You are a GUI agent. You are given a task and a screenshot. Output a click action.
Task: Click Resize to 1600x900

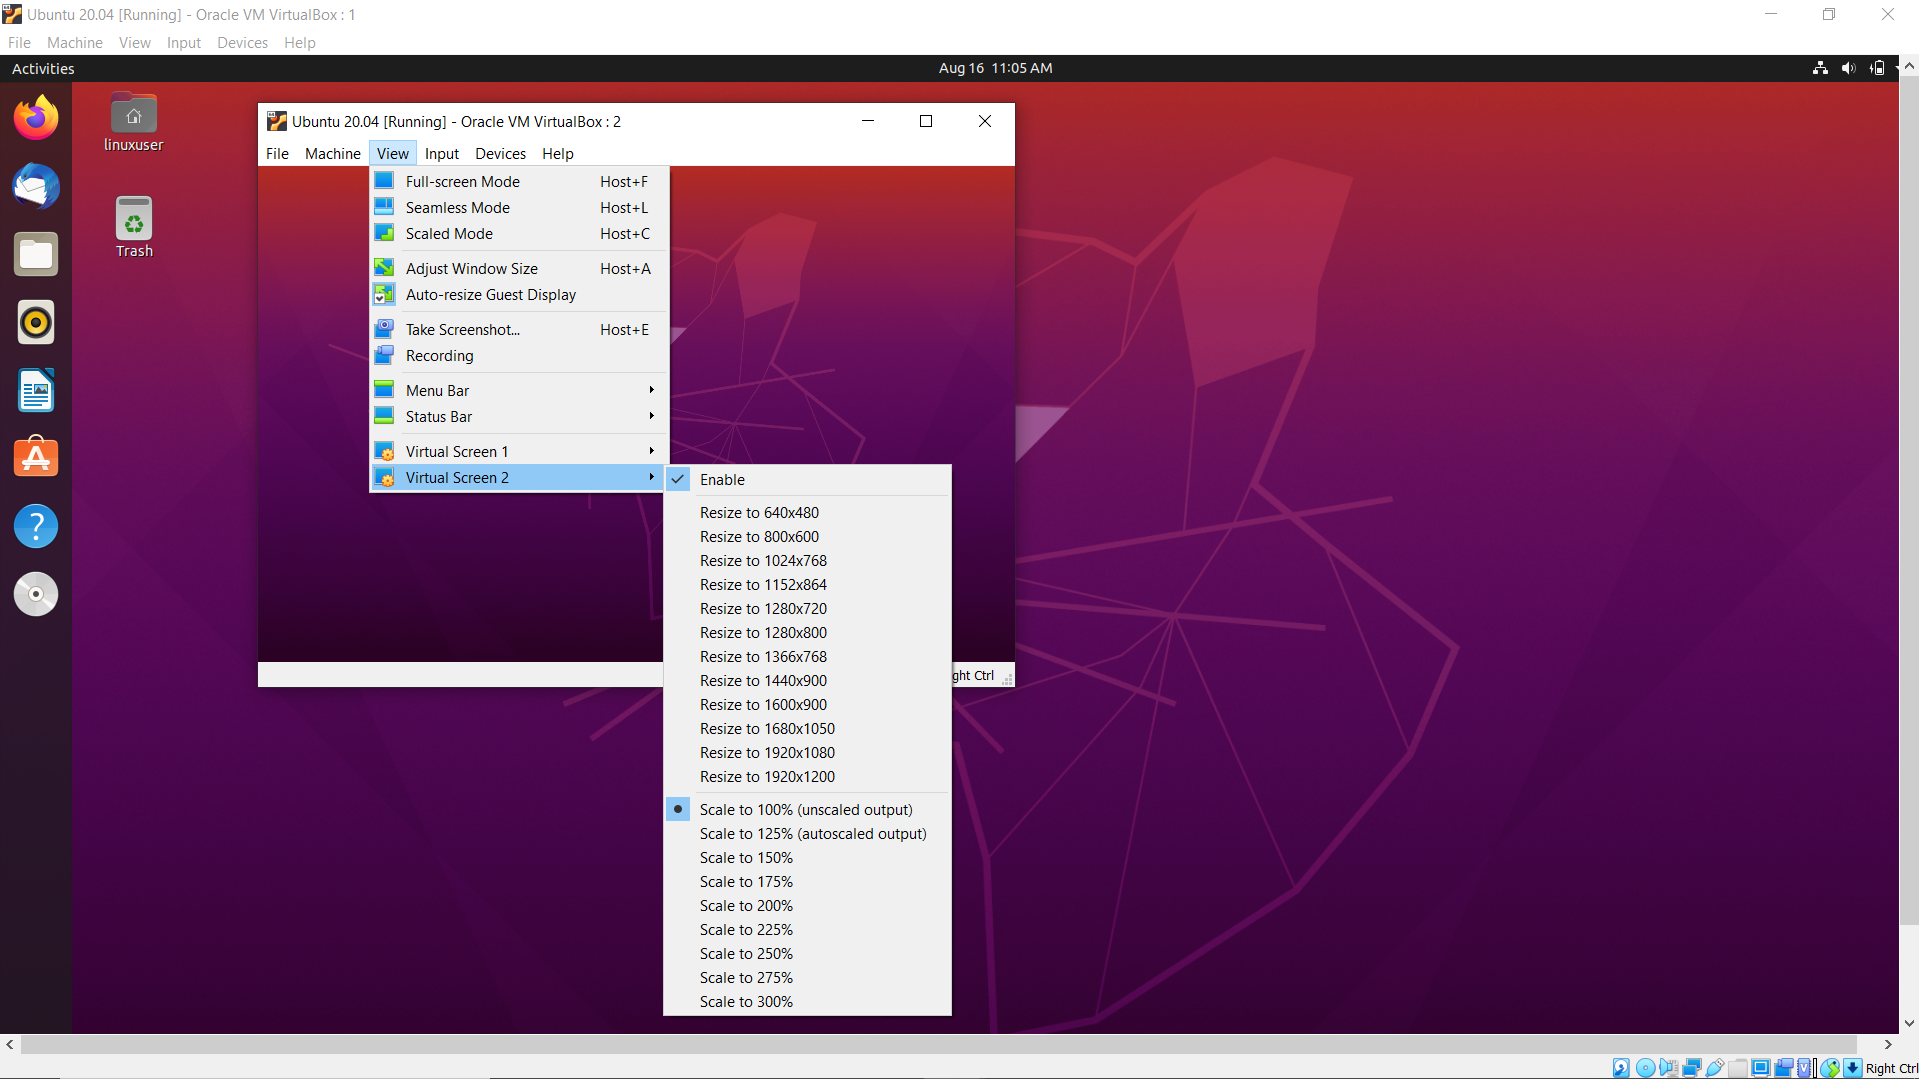(807, 704)
